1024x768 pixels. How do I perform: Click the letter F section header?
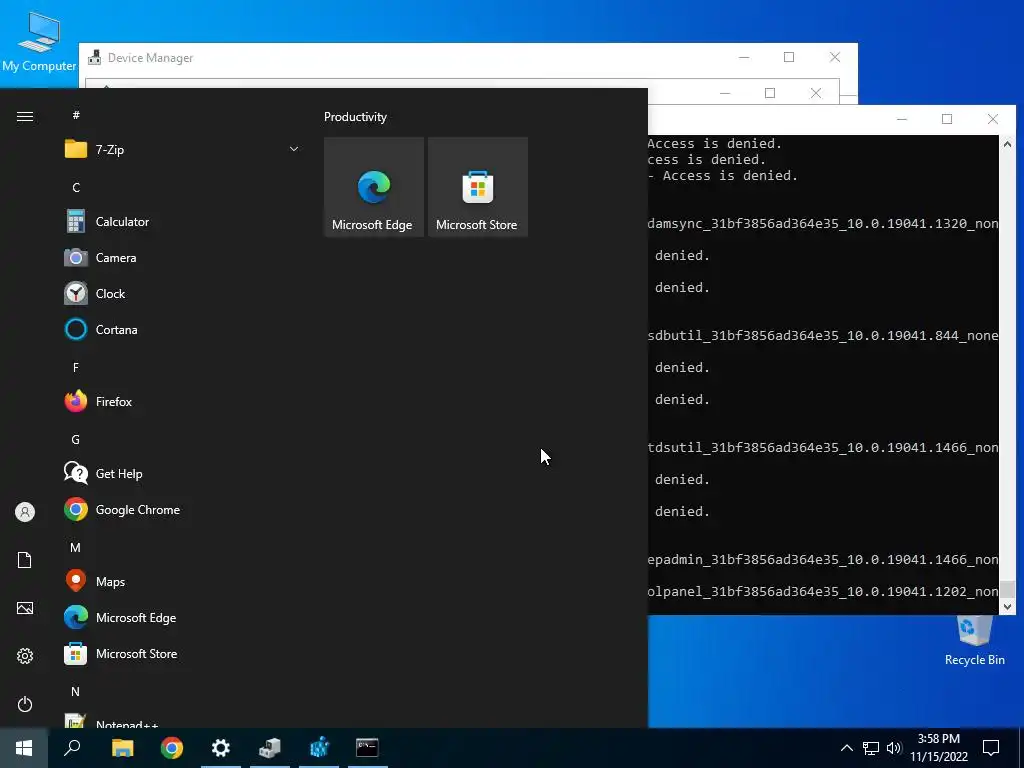click(x=76, y=368)
